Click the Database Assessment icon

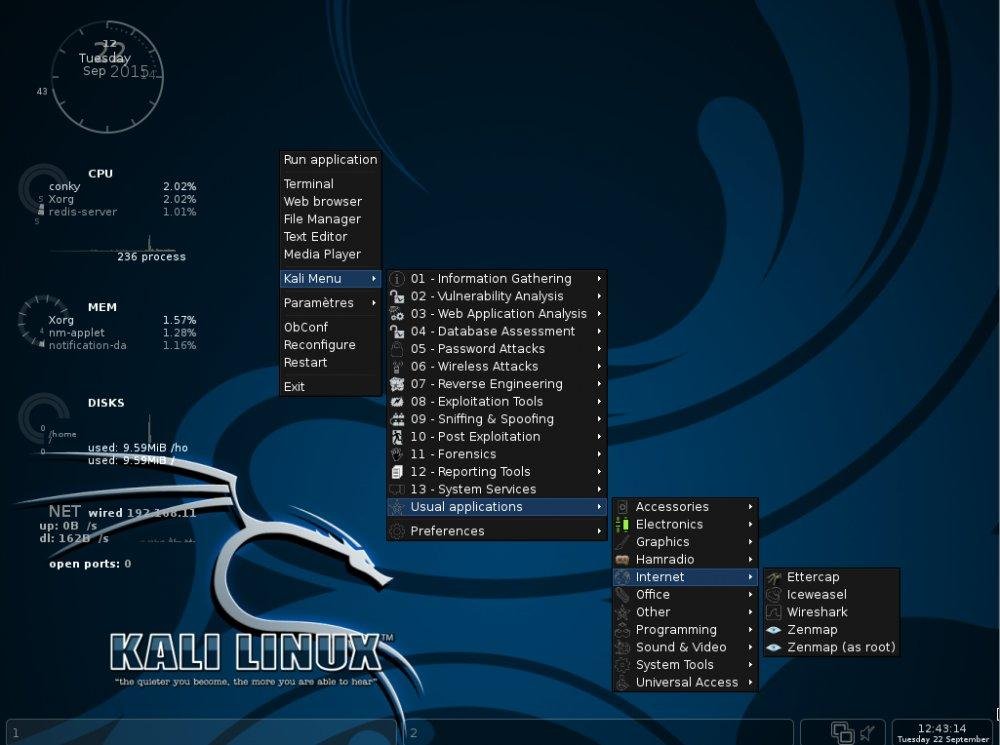pyautogui.click(x=397, y=332)
